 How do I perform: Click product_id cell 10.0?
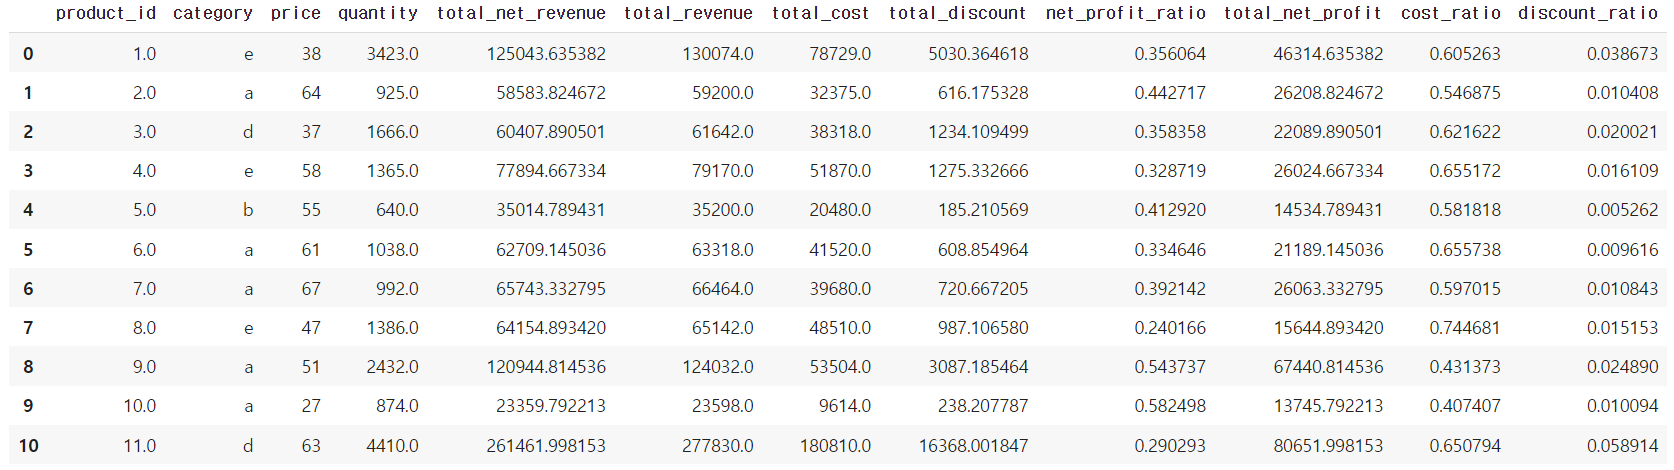tap(140, 406)
